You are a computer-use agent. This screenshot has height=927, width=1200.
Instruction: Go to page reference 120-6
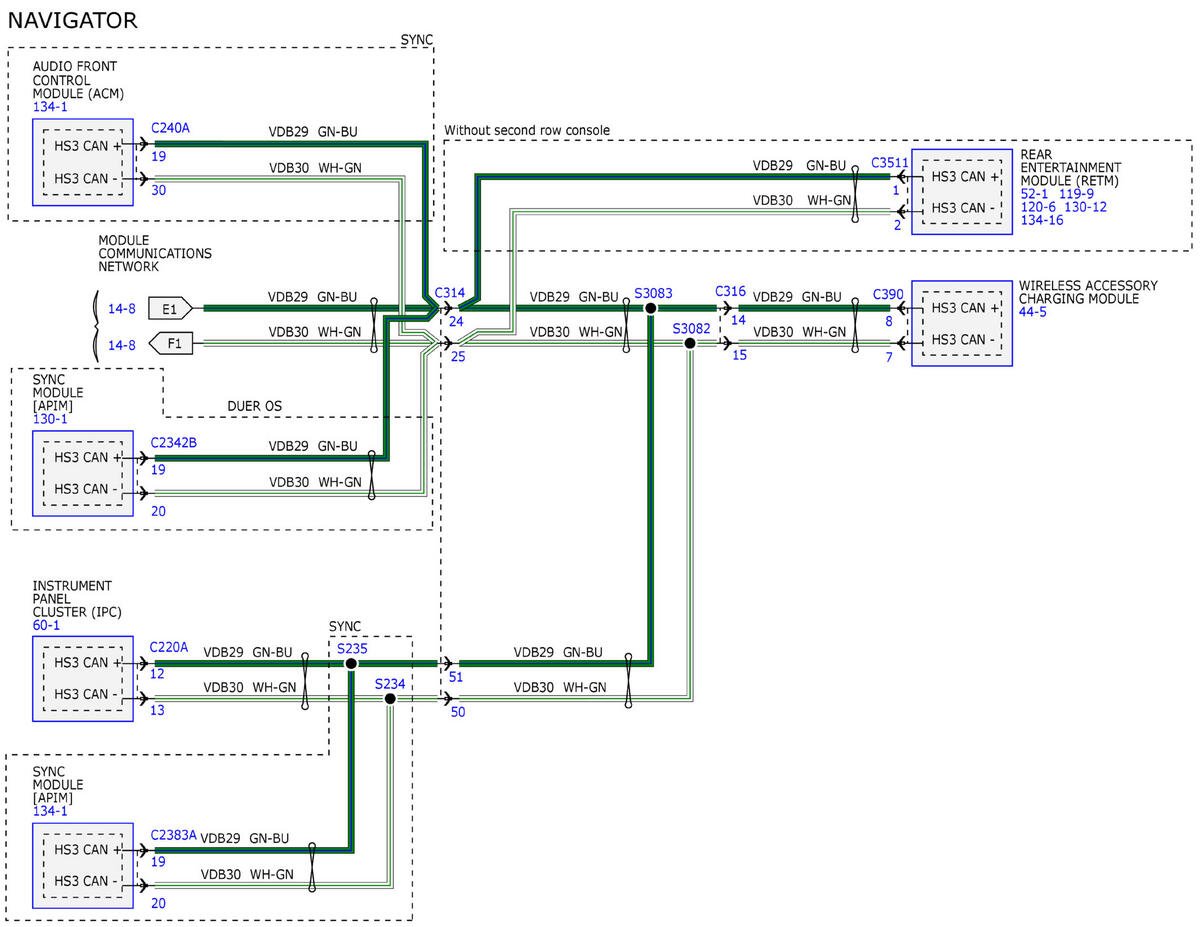click(1038, 206)
